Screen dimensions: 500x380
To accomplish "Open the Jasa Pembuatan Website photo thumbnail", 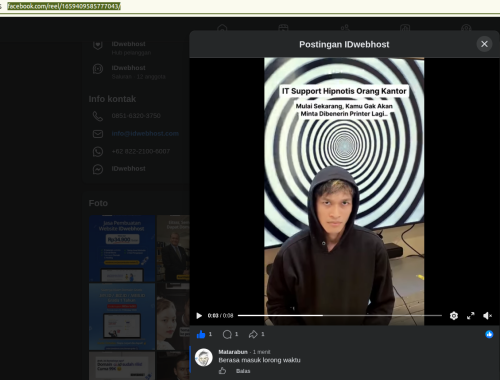I will pyautogui.click(x=122, y=249).
